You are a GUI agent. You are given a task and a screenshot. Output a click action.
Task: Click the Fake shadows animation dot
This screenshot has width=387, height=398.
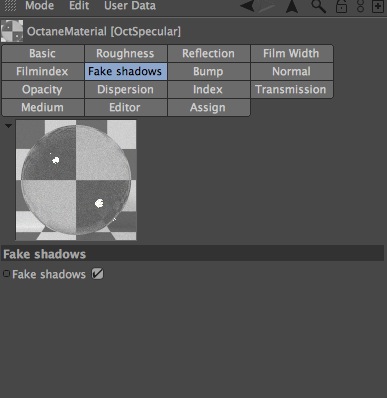6,274
